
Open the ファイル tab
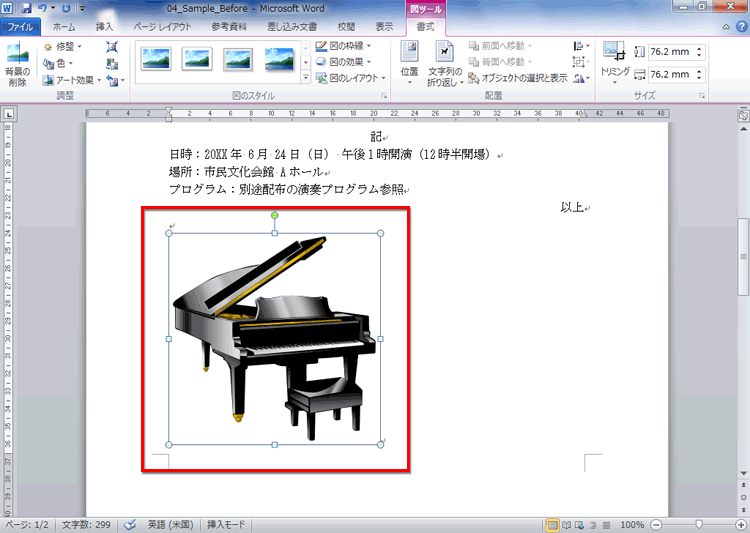(x=20, y=27)
